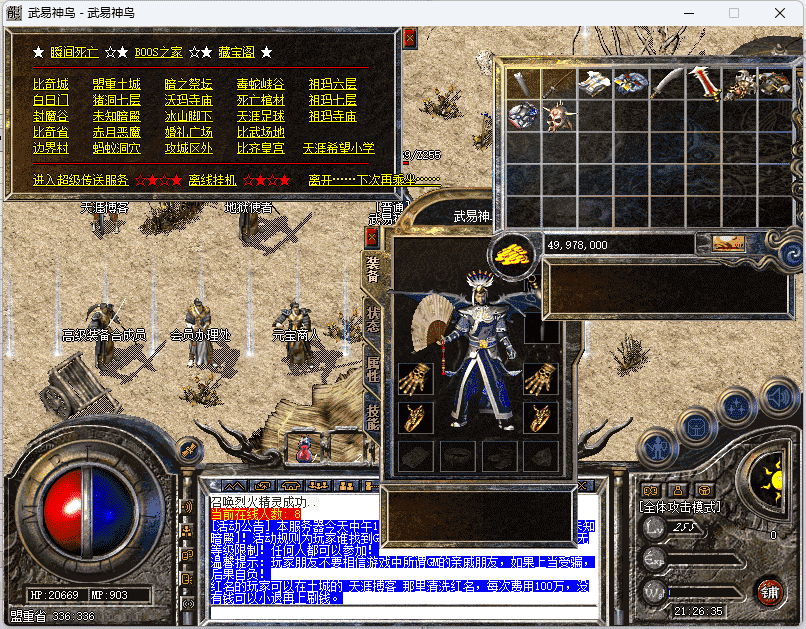Teleport to 比奇城
The height and width of the screenshot is (629, 806).
51,84
